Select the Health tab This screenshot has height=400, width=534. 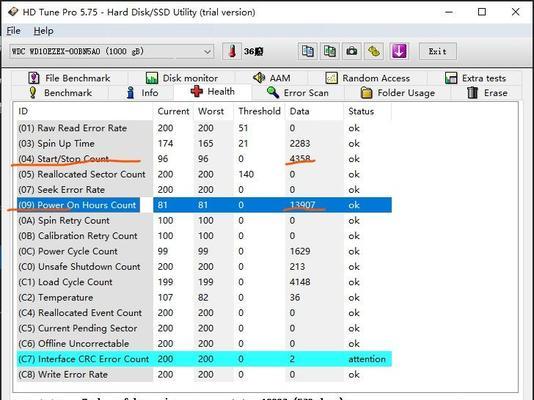[213, 92]
